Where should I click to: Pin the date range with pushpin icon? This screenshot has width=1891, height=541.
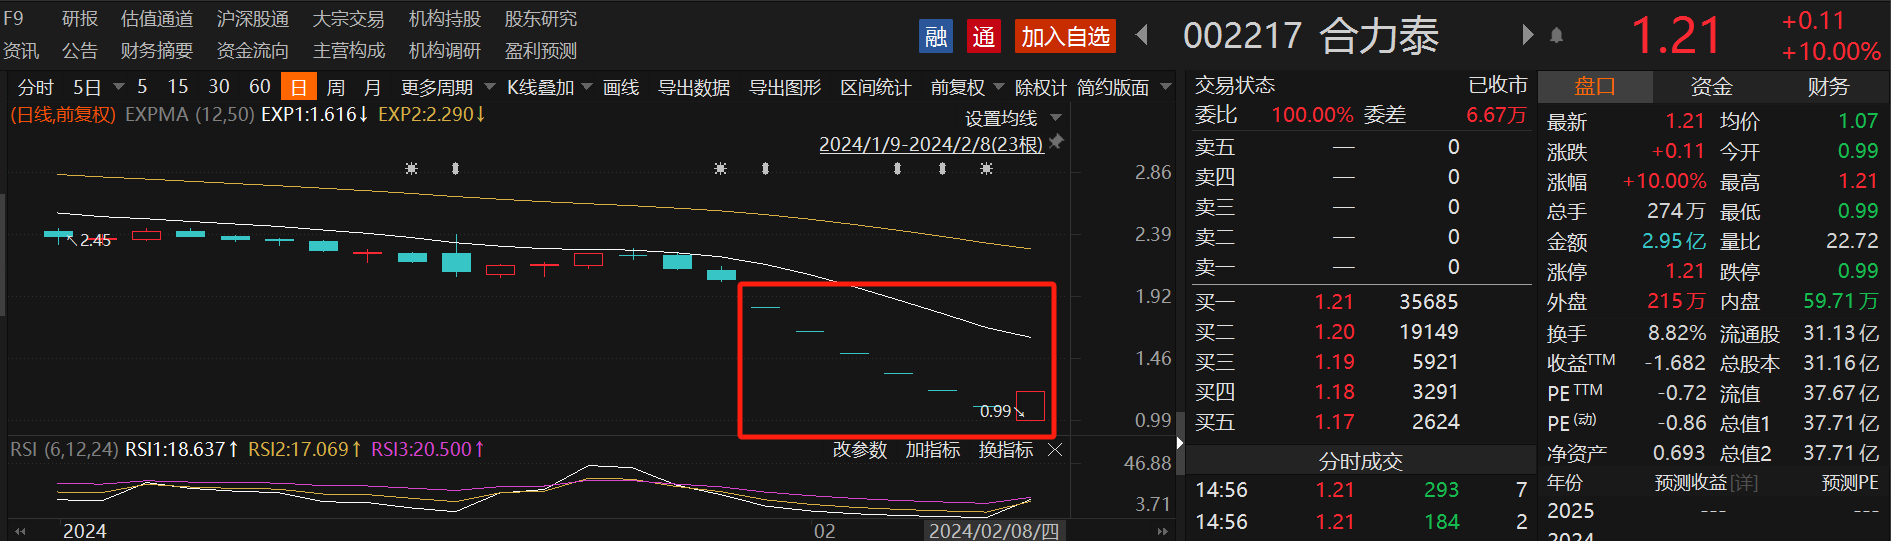coord(1056,143)
